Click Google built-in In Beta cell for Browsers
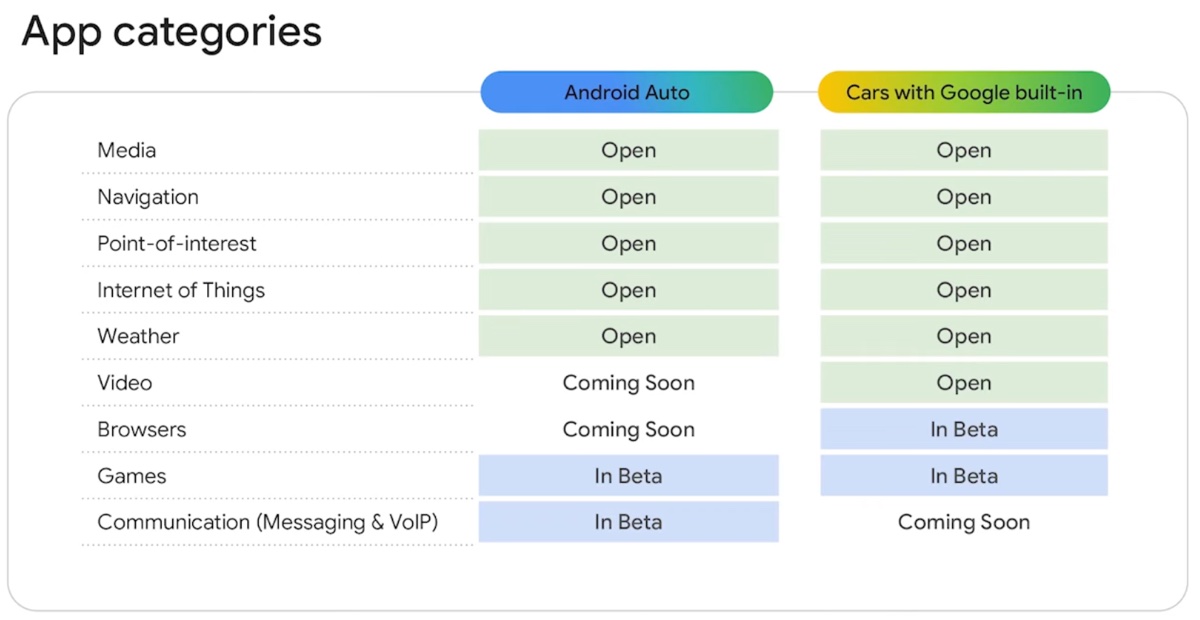Screen dimensions: 1200x620 pos(964,430)
